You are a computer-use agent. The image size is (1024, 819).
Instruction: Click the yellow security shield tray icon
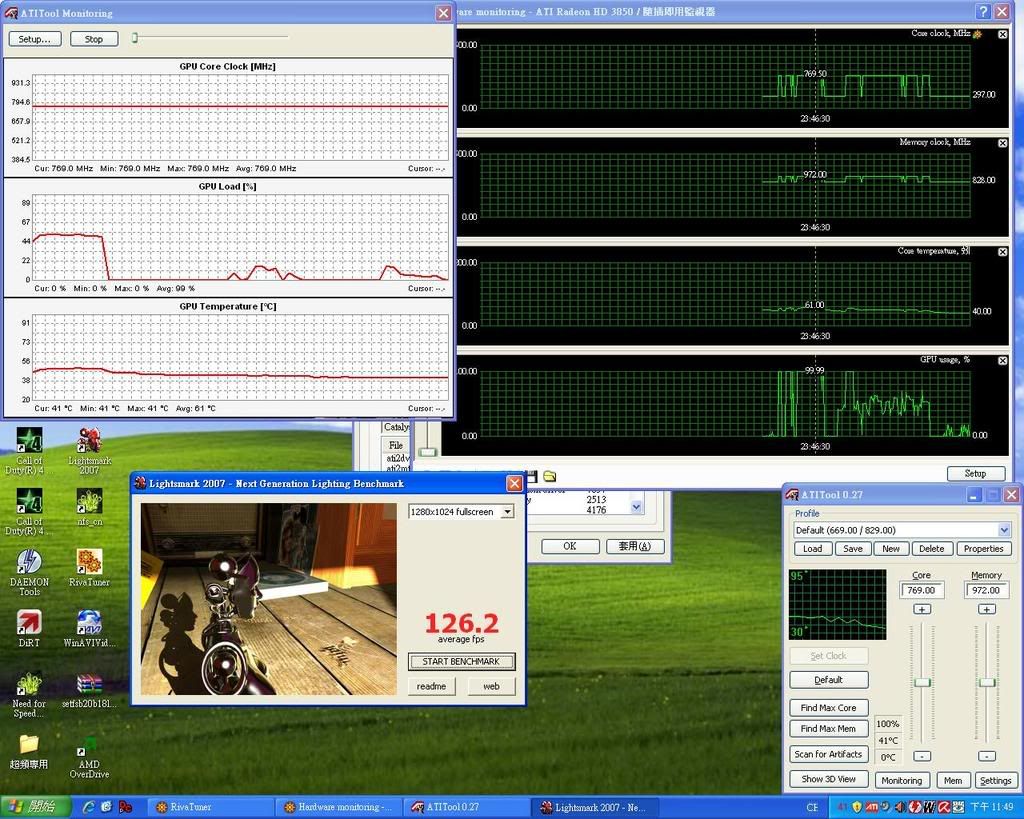pos(857,807)
